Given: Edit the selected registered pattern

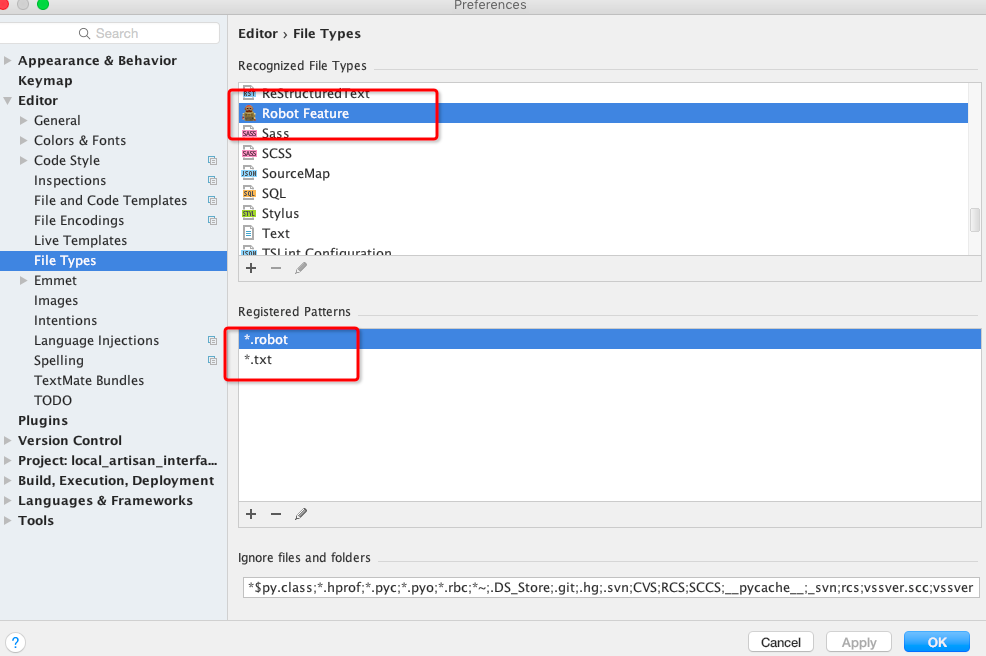Looking at the screenshot, I should click(x=301, y=514).
